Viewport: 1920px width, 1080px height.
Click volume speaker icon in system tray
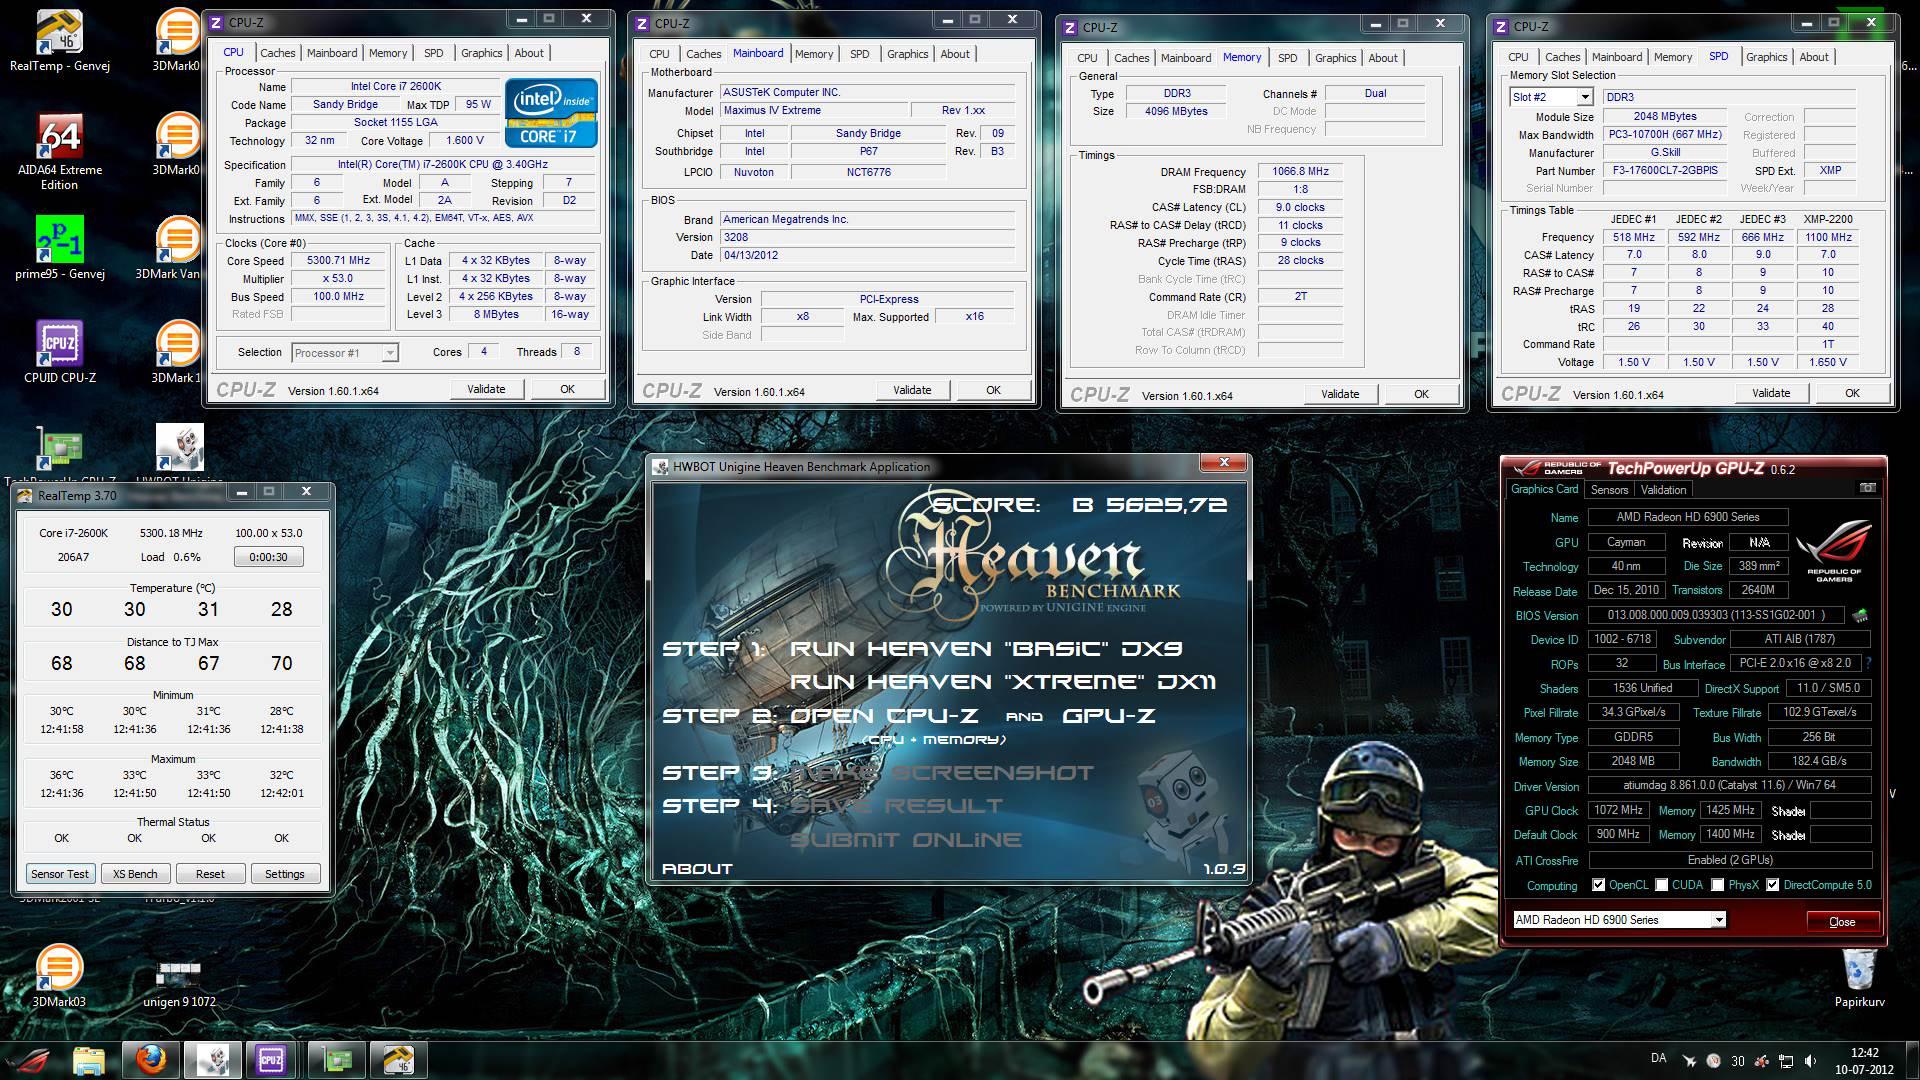tap(1812, 1061)
